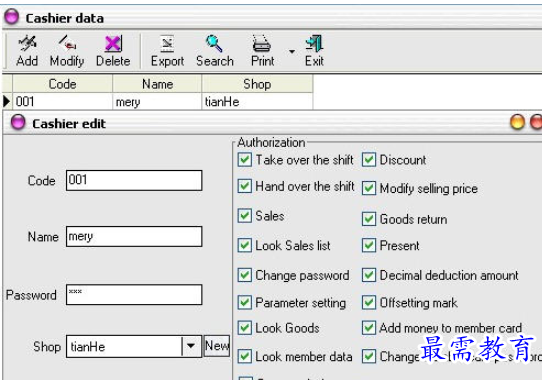Toggle the Present checkbox
542x380 pixels.
(x=369, y=245)
